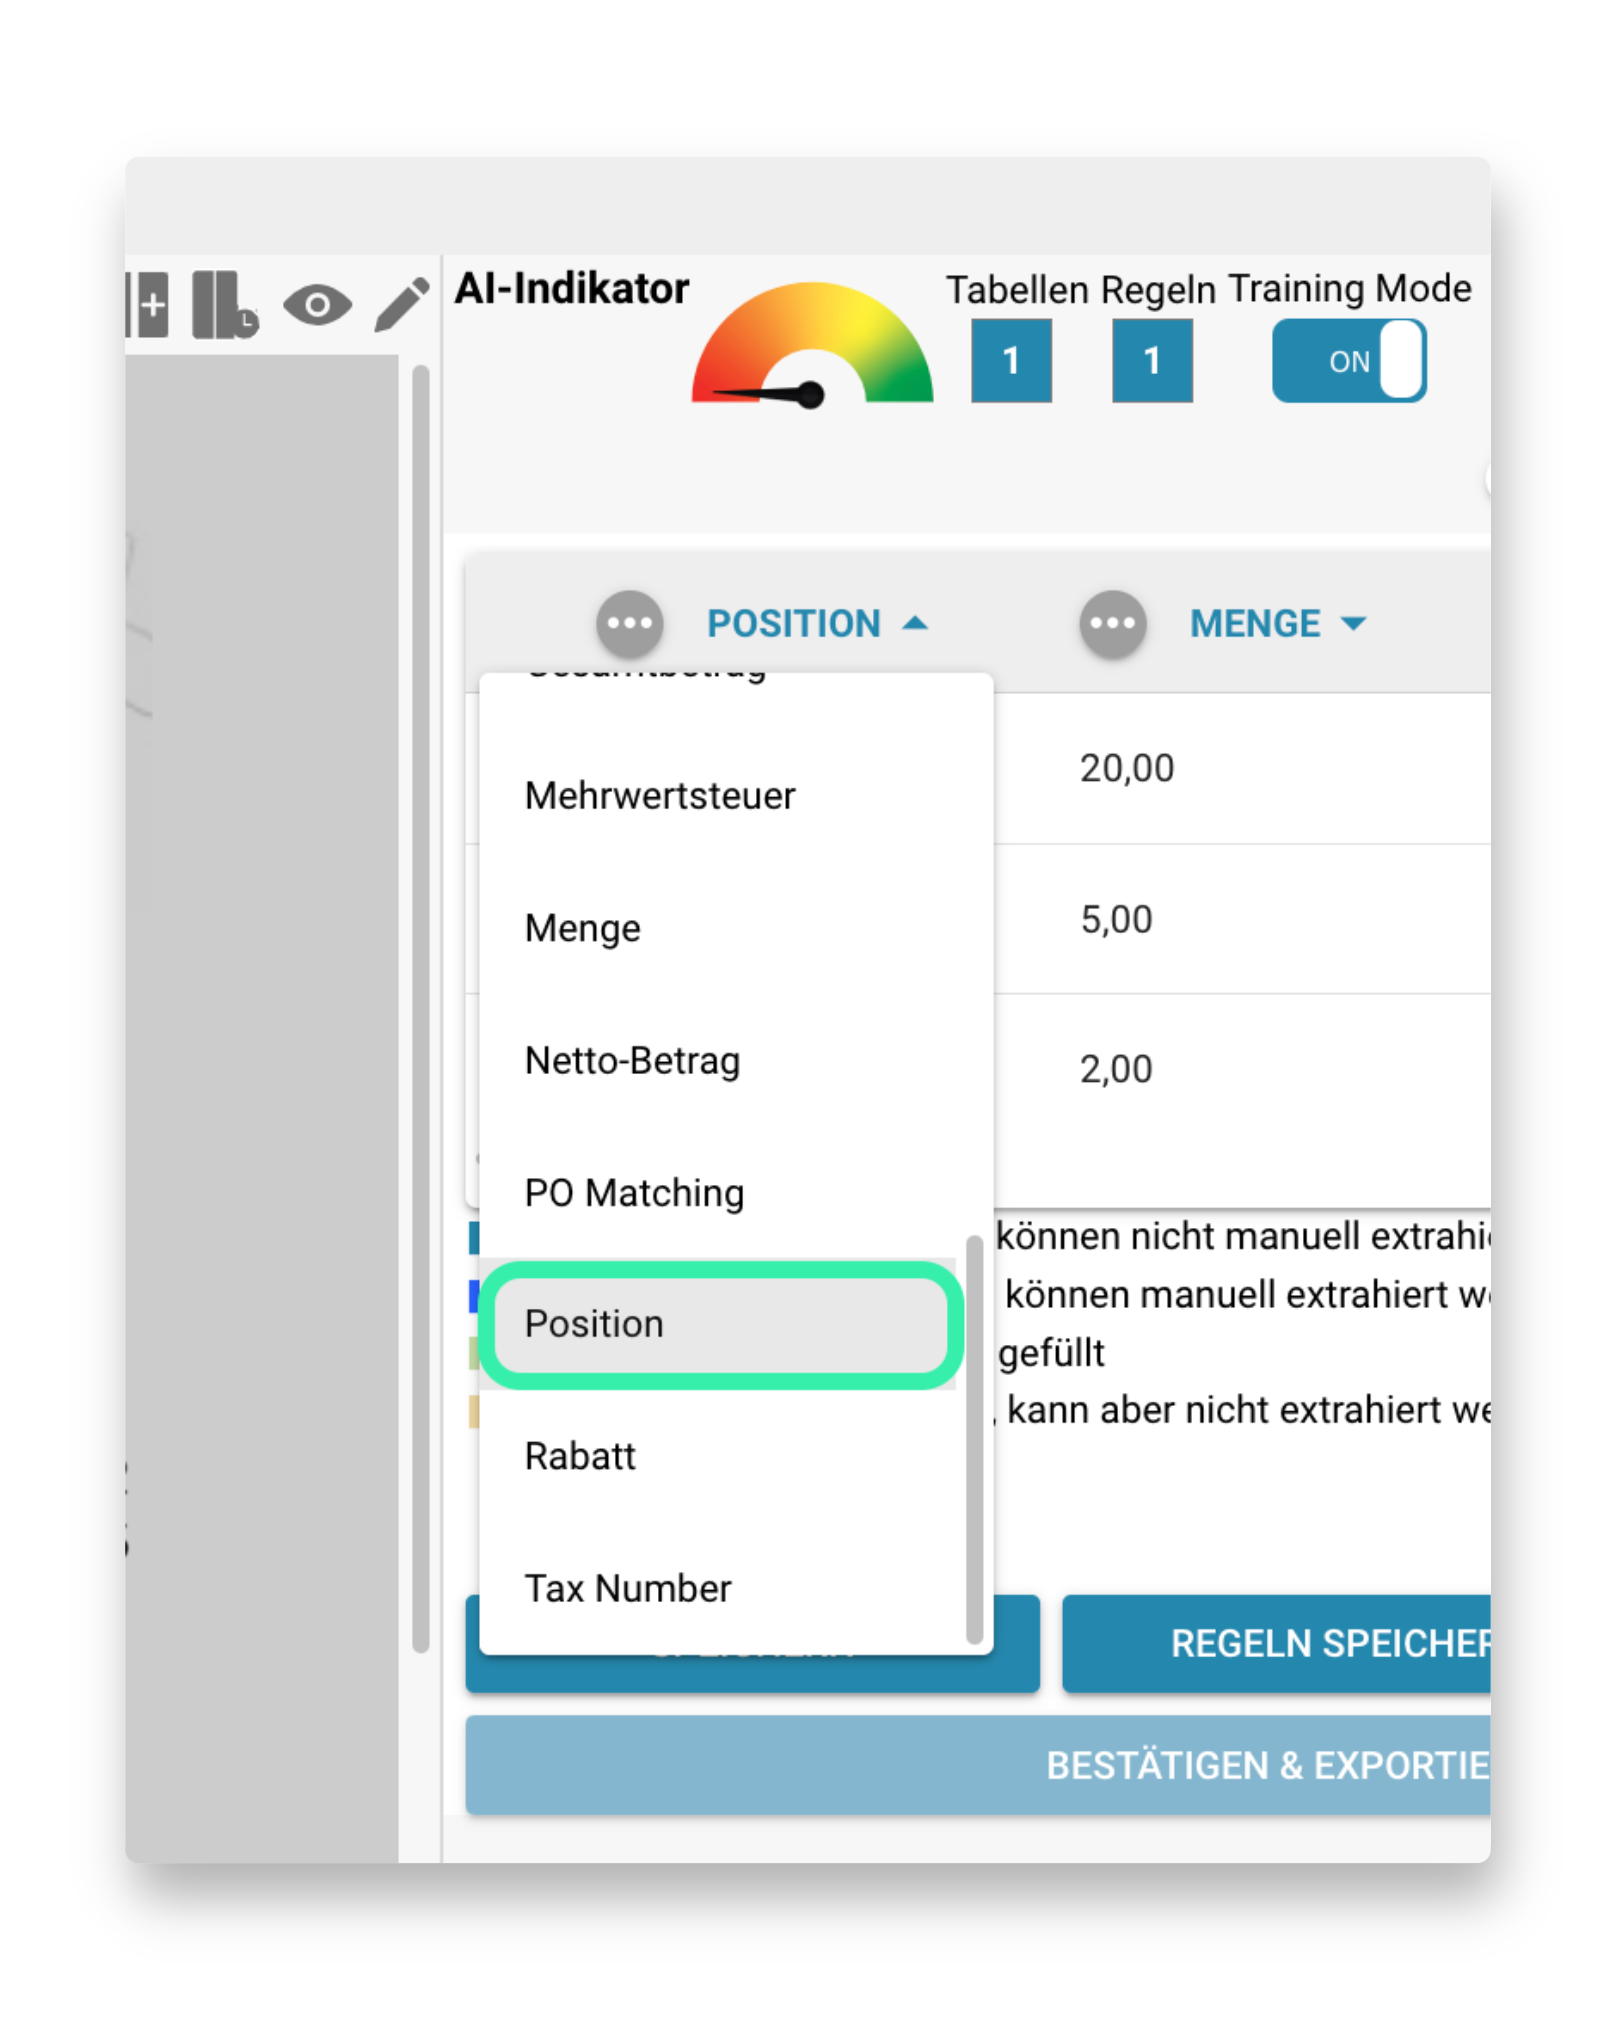Image resolution: width=1616 pixels, height=2018 pixels.
Task: Choose Netto-Betrag in the list
Action: (x=632, y=1060)
